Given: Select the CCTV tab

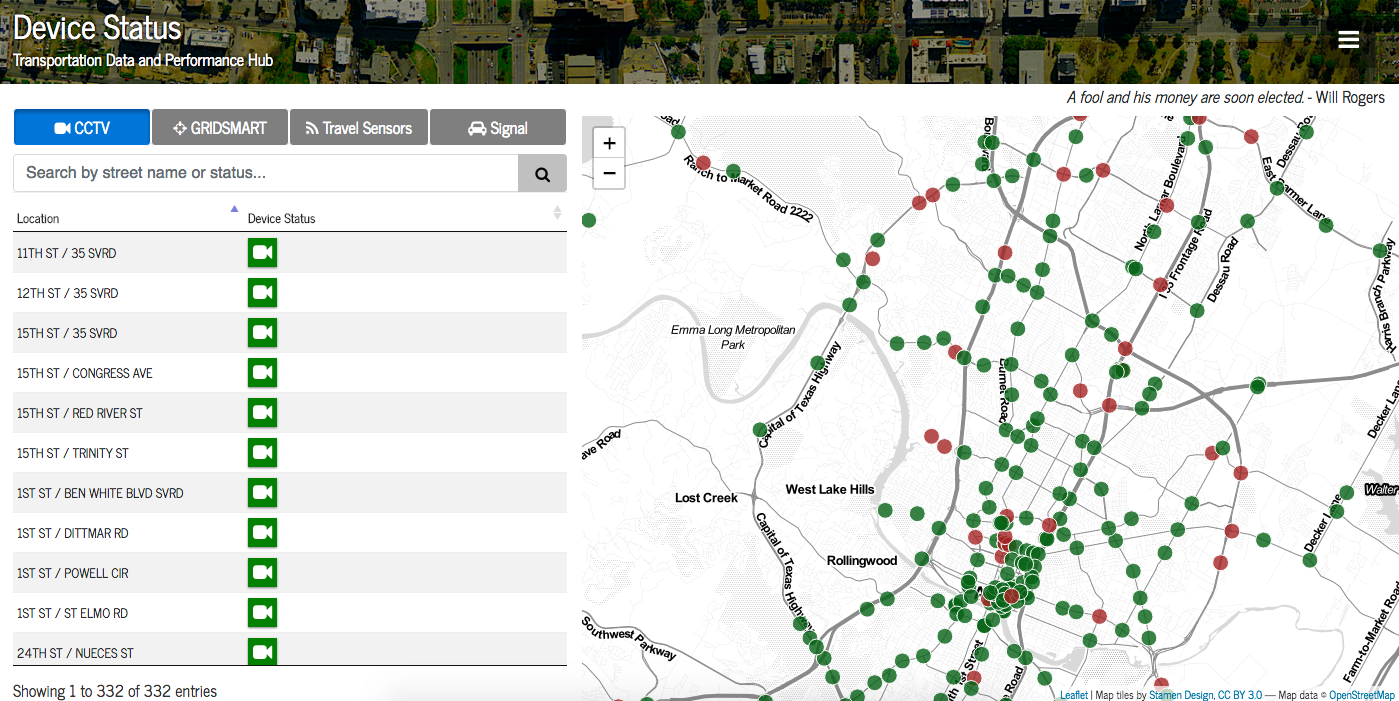Looking at the screenshot, I should coord(82,128).
